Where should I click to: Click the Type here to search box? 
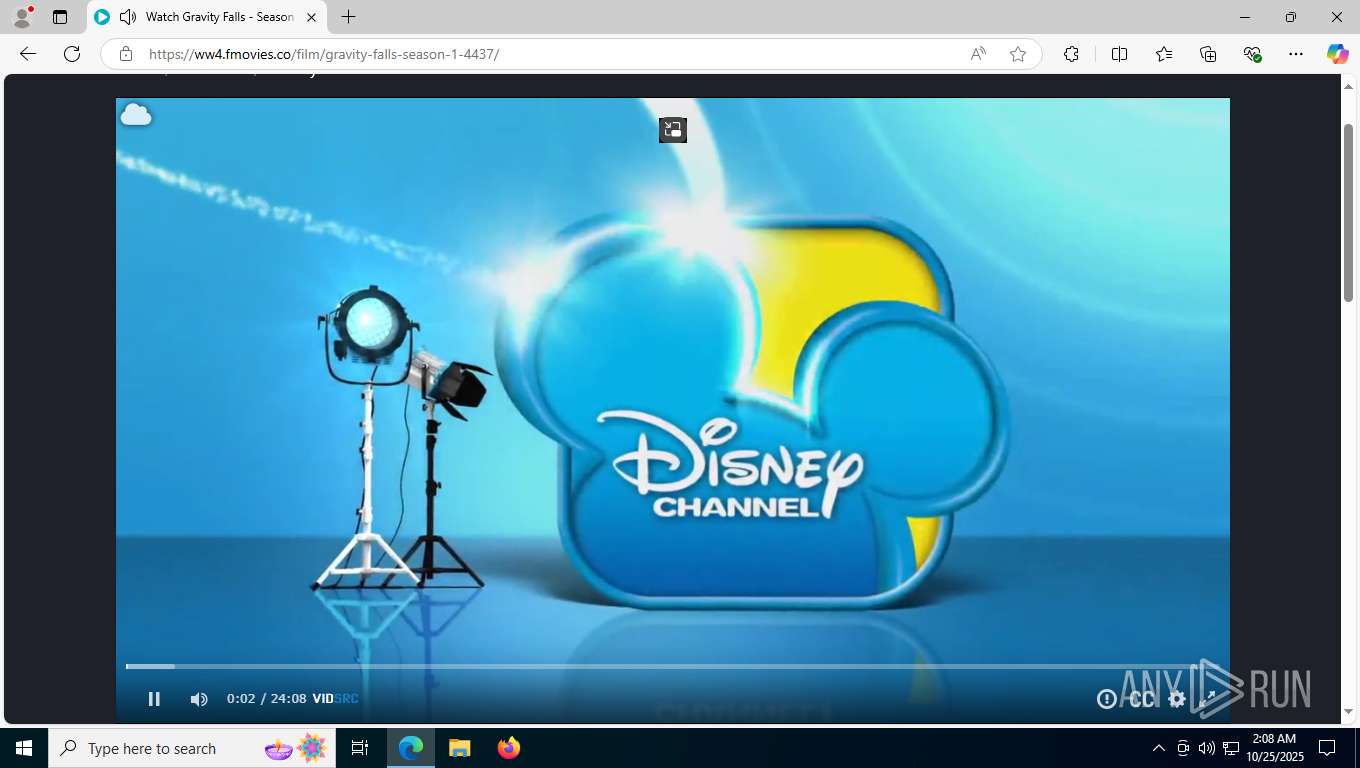(x=190, y=748)
